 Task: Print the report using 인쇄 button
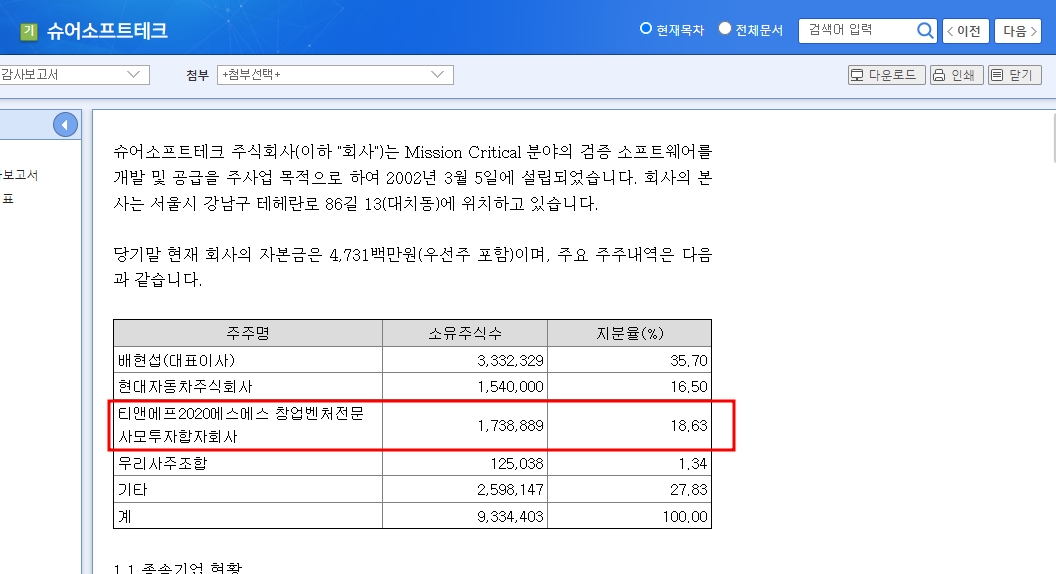tap(955, 75)
